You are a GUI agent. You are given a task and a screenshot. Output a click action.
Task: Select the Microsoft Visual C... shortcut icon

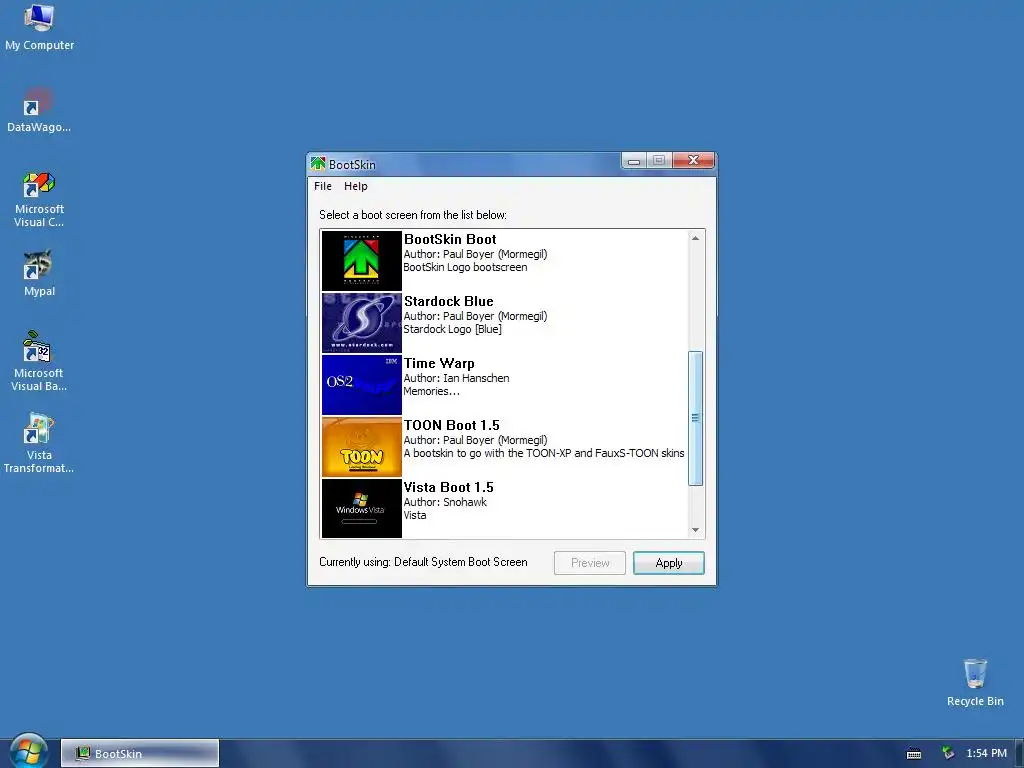point(39,199)
